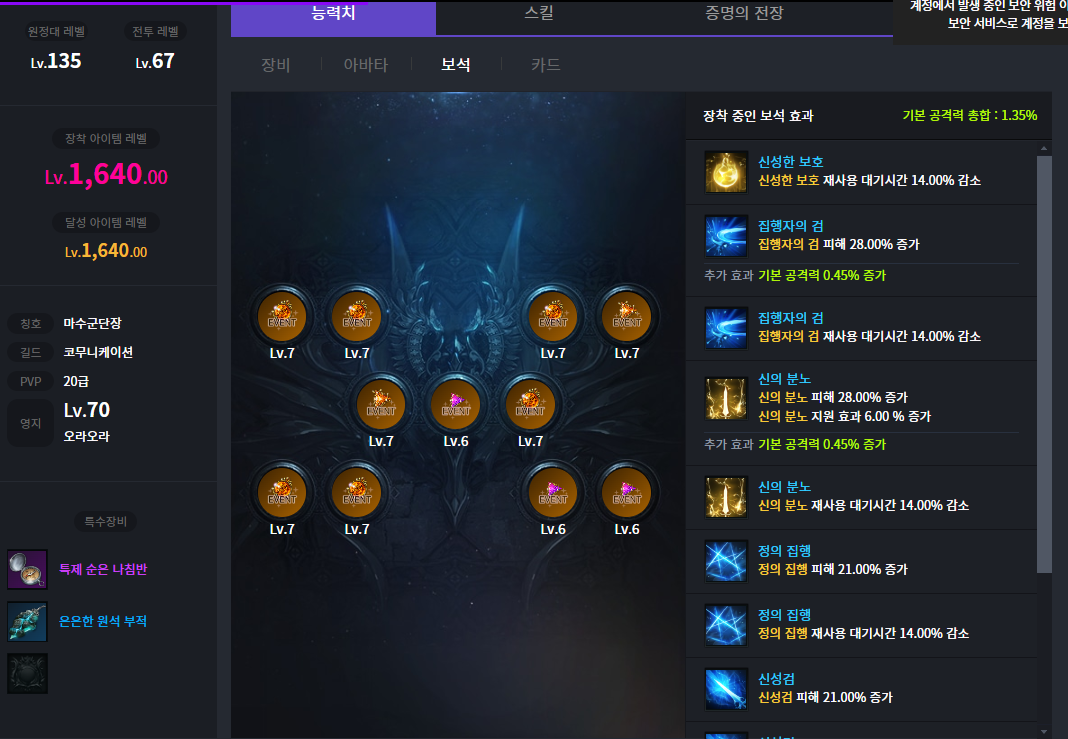The height and width of the screenshot is (739, 1068).
Task: Click the 신성한 보호 skill icon
Action: pos(725,172)
